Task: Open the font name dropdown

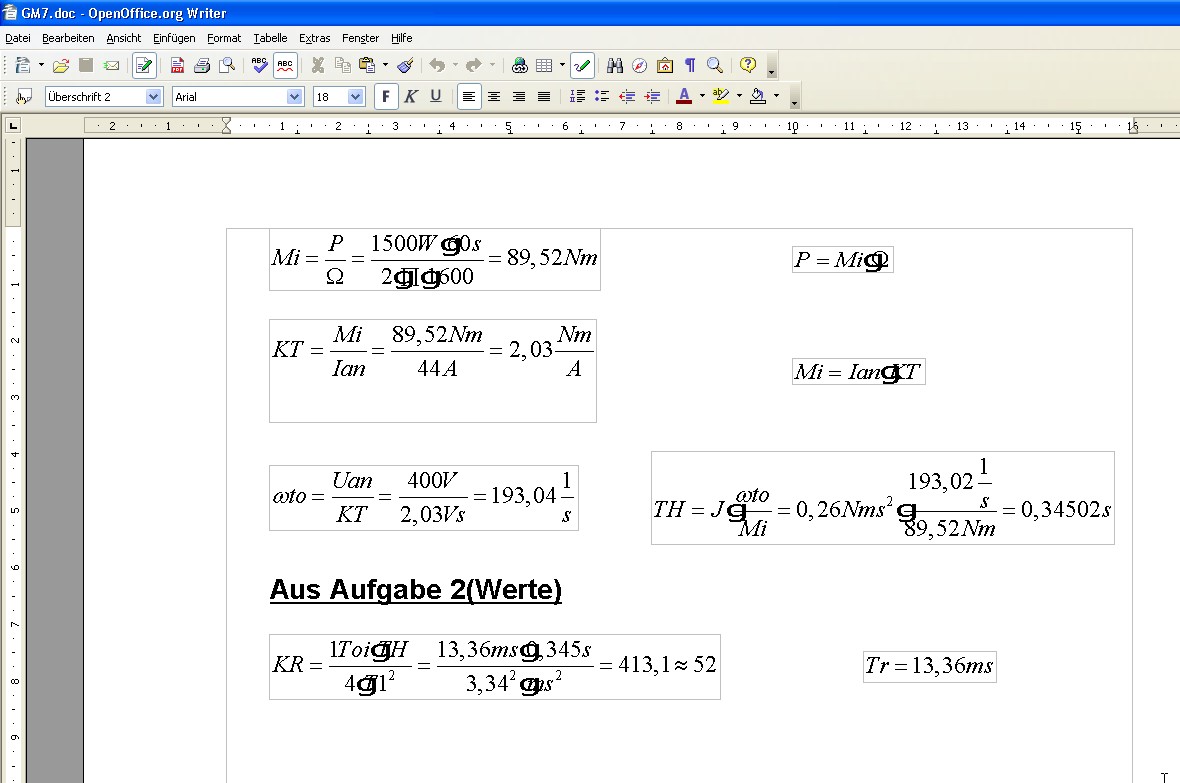Action: tap(295, 95)
